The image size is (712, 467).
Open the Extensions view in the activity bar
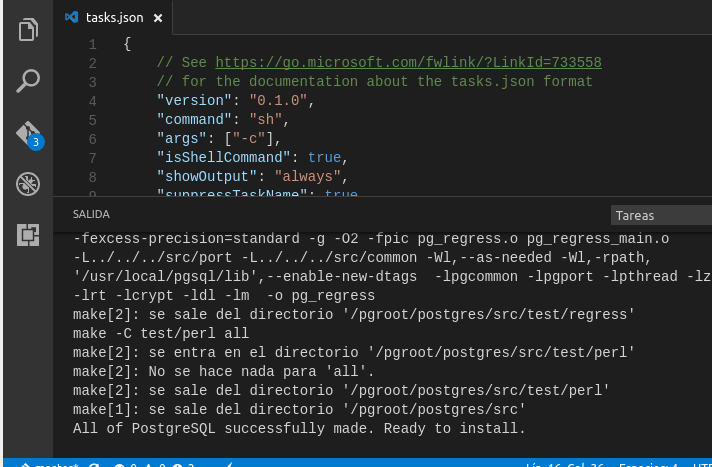click(27, 235)
